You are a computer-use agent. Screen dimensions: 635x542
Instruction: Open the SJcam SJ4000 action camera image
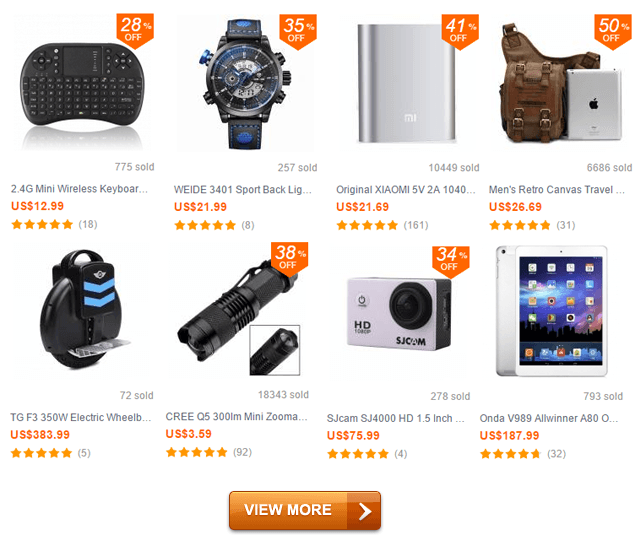(x=399, y=314)
